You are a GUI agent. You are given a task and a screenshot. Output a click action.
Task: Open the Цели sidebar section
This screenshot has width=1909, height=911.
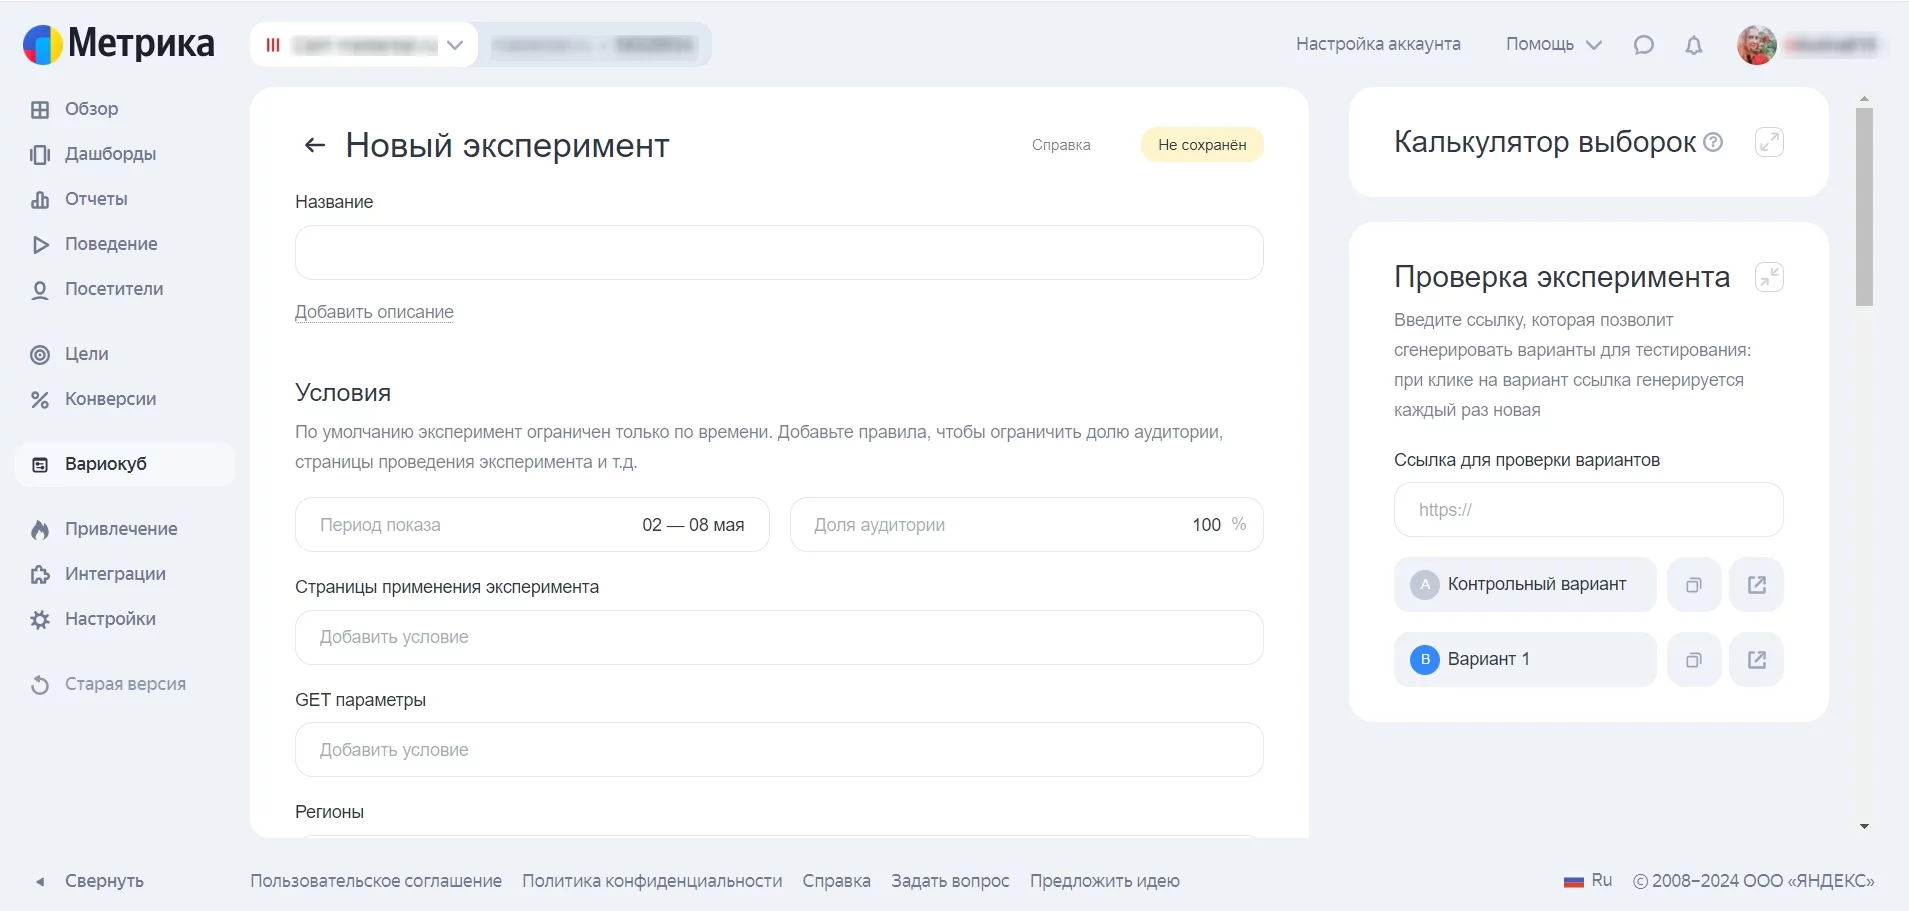pos(87,354)
